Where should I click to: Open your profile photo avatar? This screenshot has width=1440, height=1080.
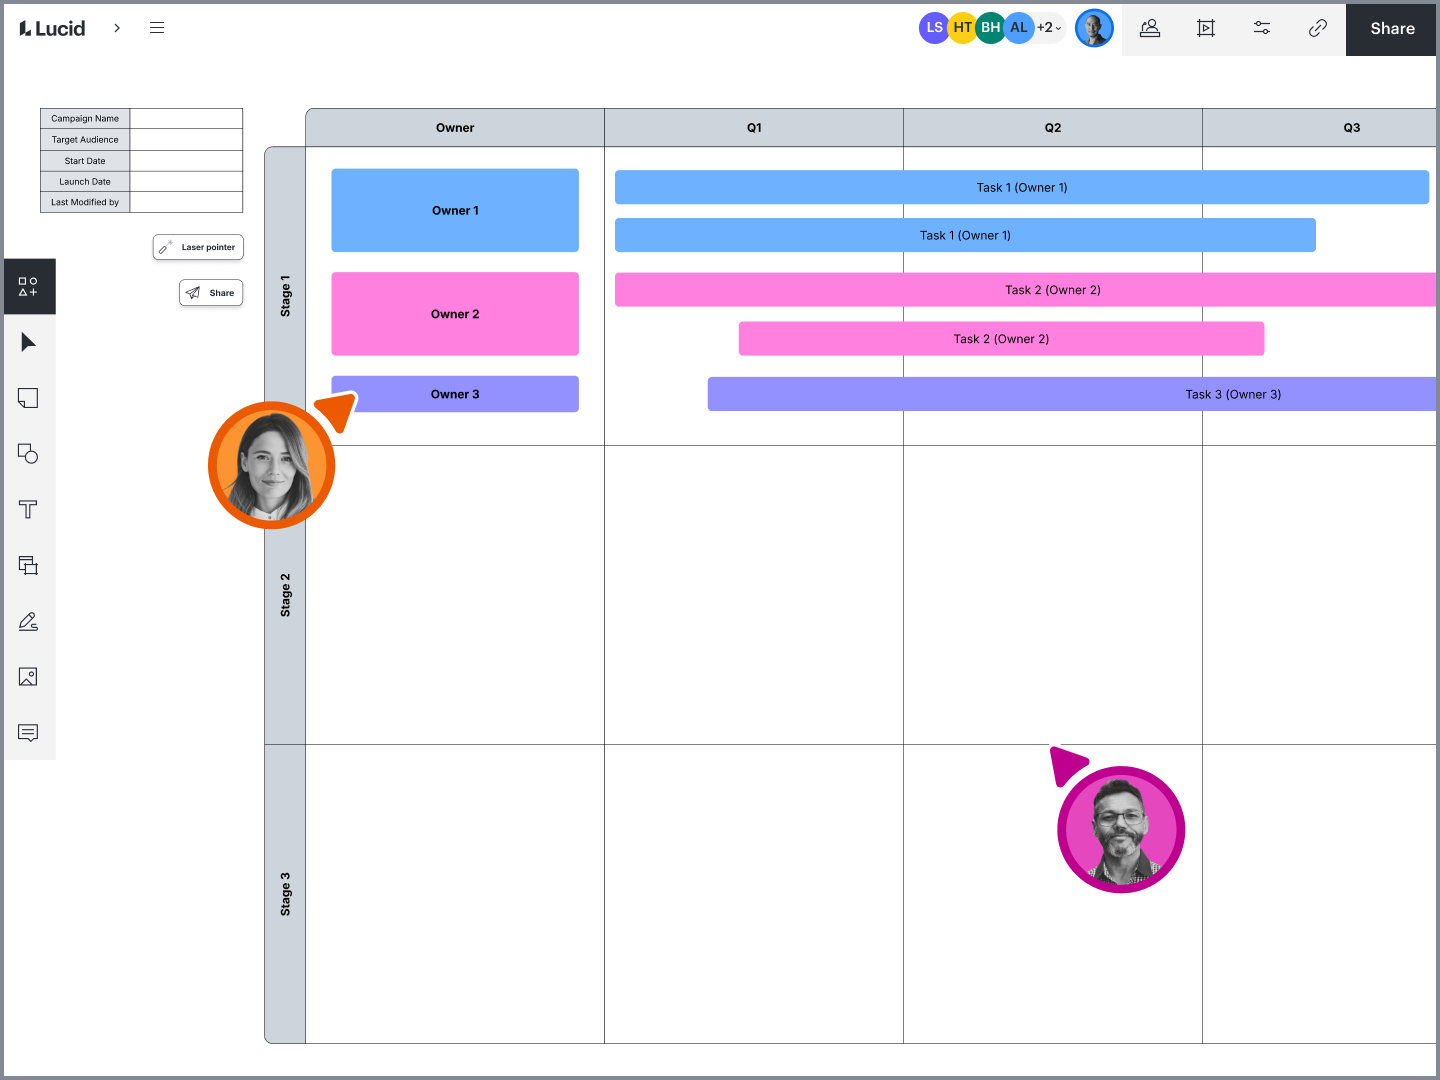[1094, 28]
